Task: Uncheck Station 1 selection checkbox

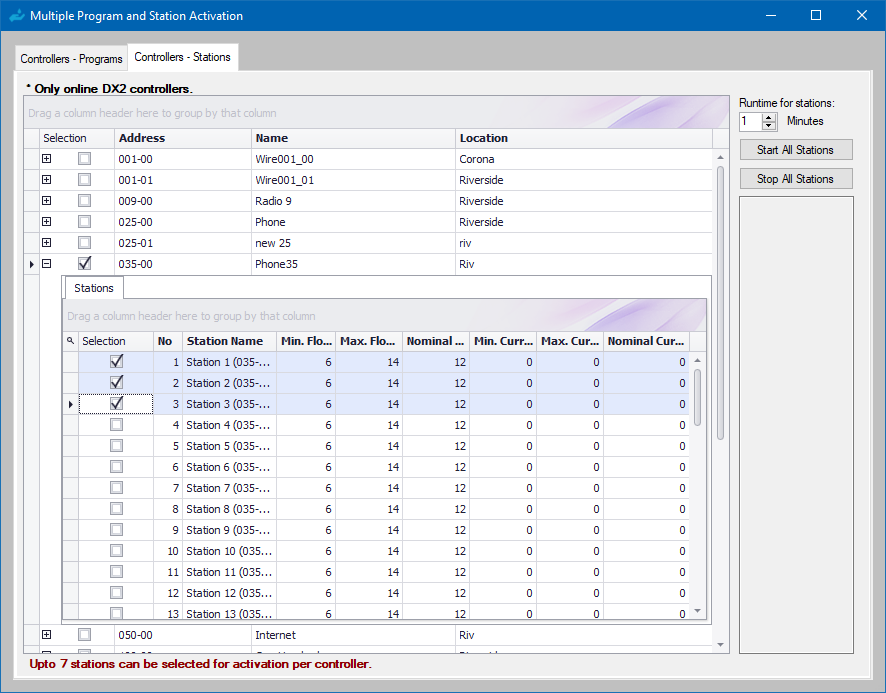Action: coord(116,362)
